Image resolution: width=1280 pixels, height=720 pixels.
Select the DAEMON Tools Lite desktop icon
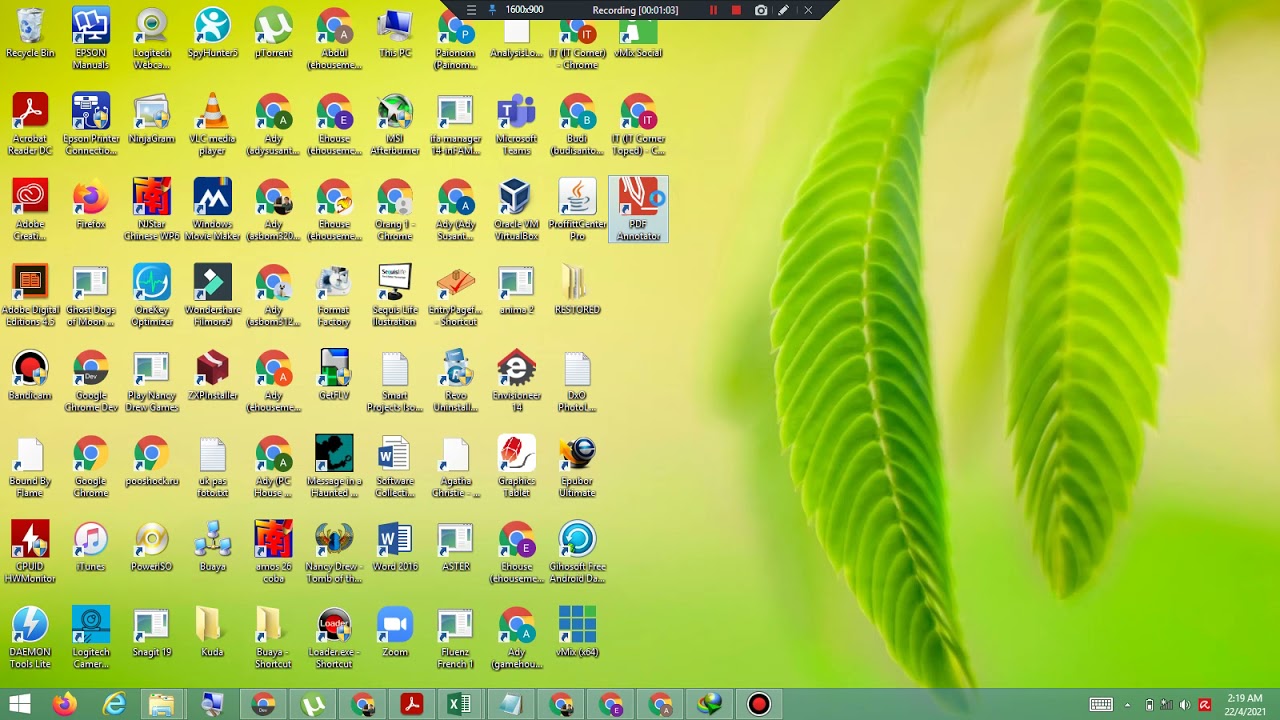tap(30, 638)
